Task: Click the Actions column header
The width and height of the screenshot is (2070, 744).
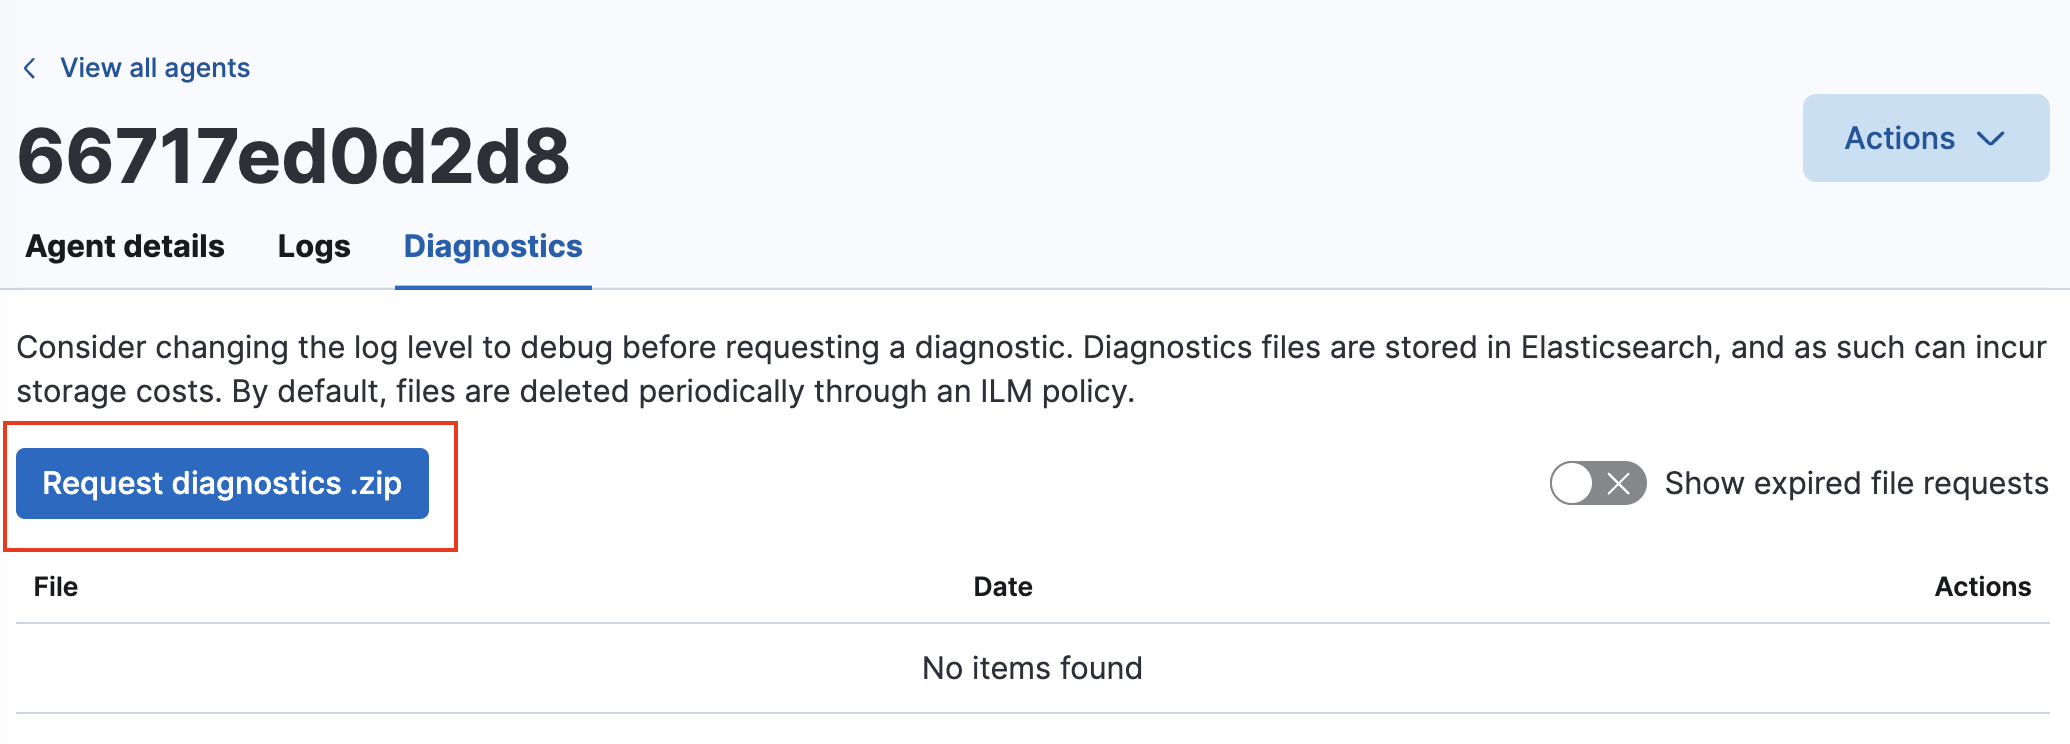Action: point(1983,587)
